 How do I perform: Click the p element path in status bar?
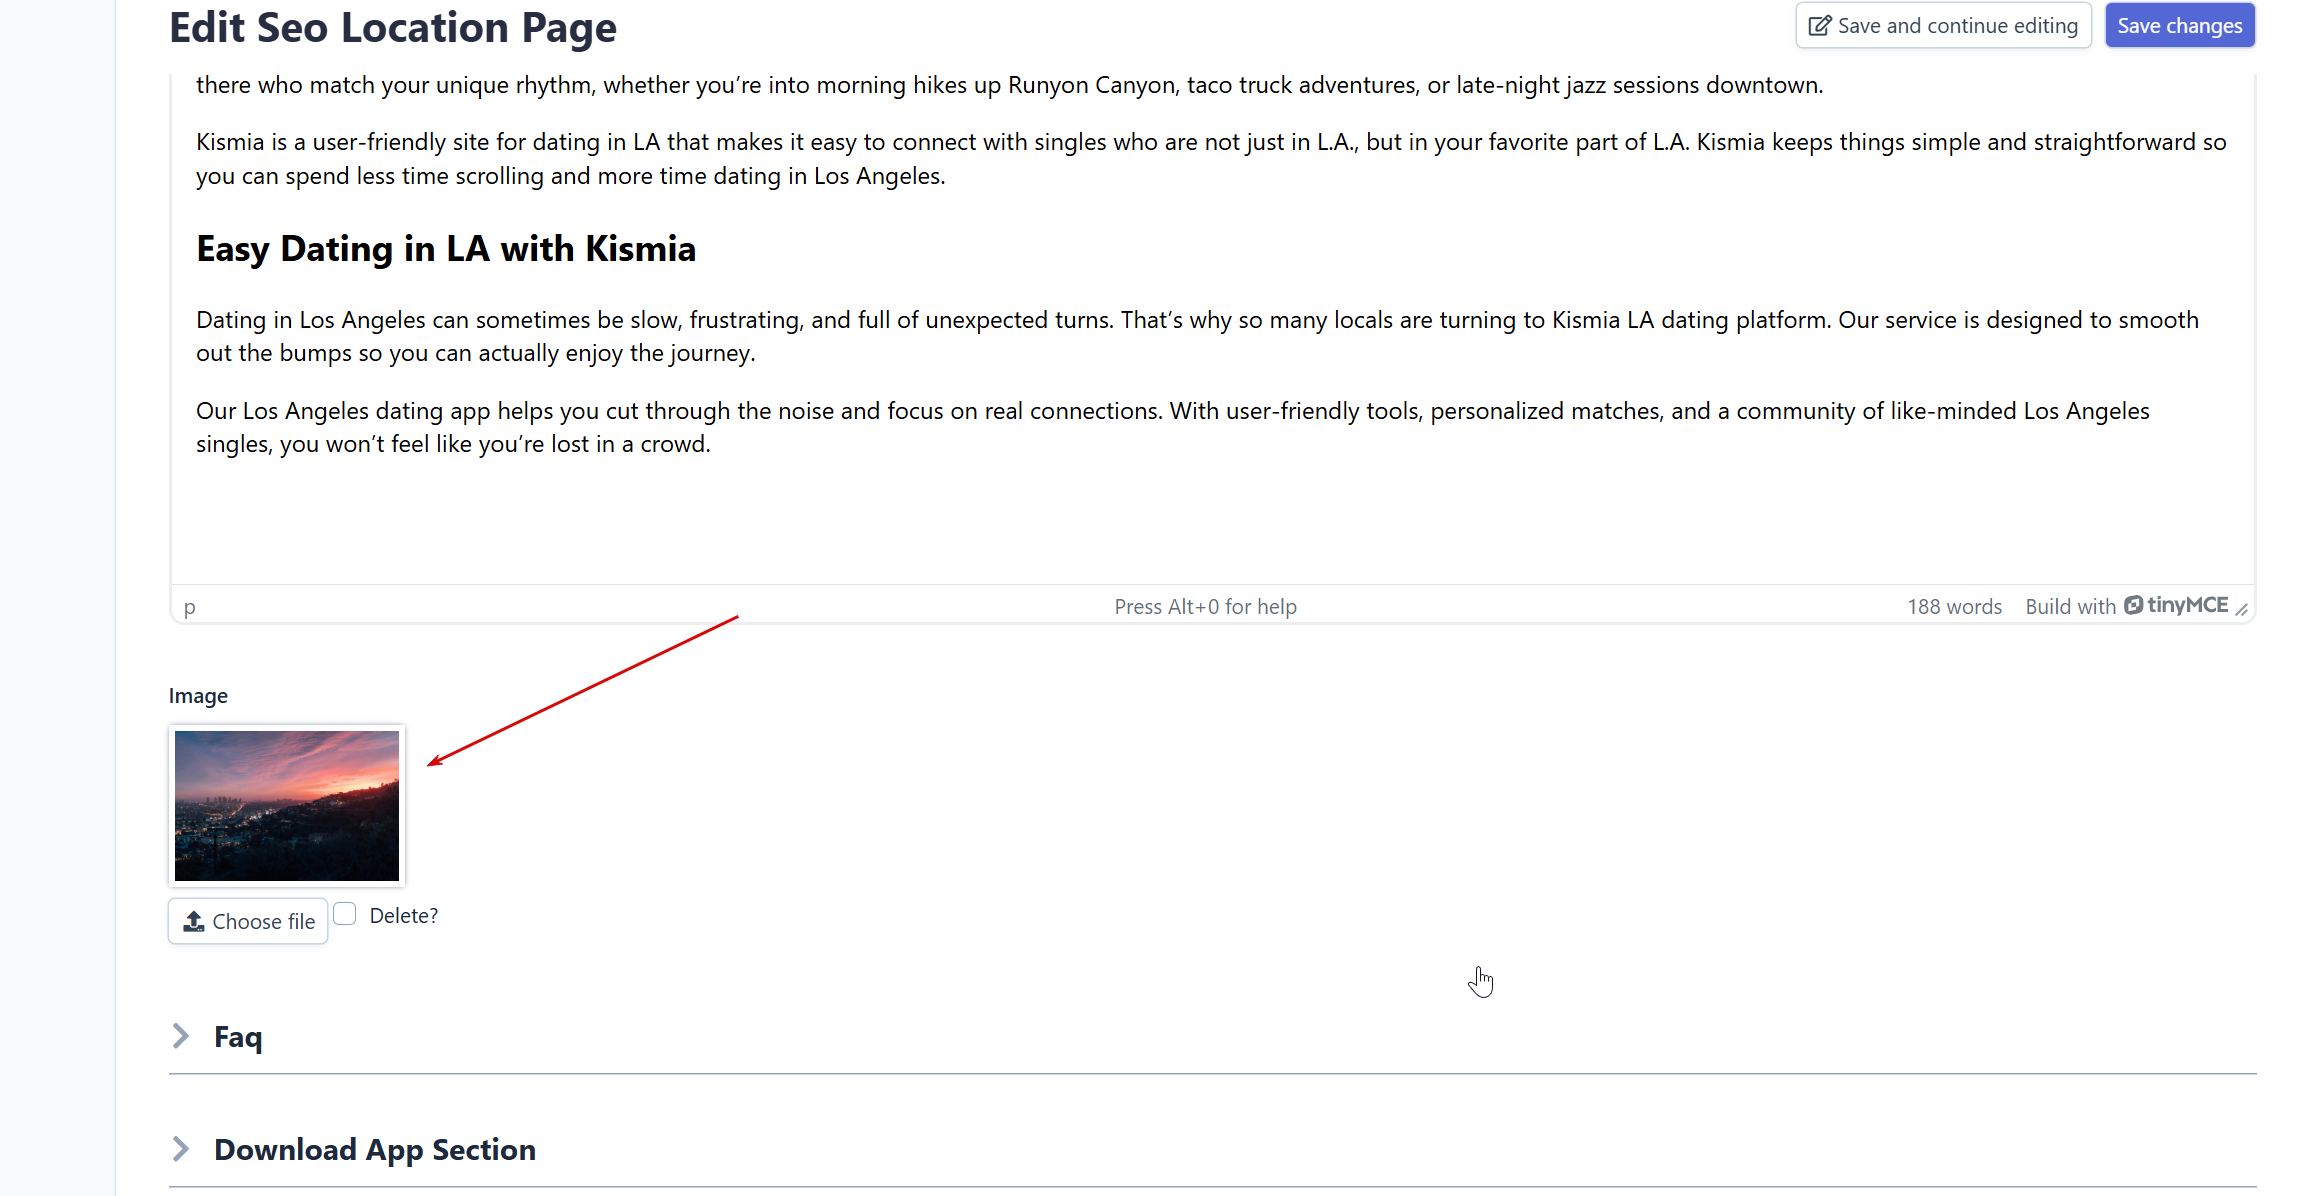190,608
